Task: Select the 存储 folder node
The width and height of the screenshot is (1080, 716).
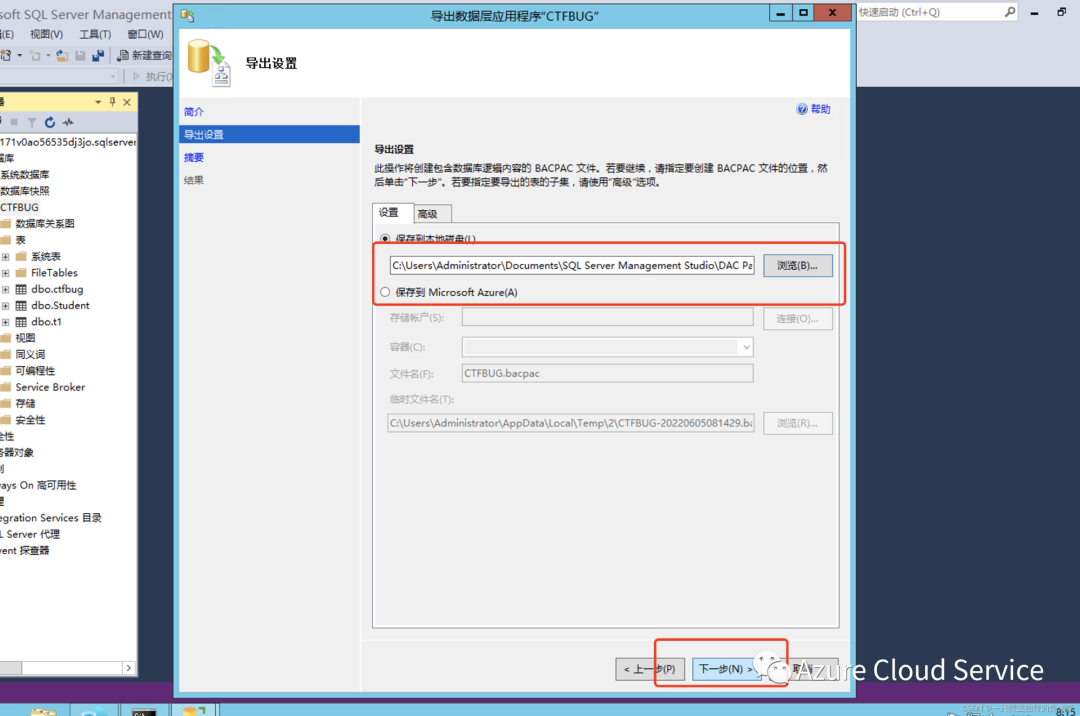Action: (25, 403)
